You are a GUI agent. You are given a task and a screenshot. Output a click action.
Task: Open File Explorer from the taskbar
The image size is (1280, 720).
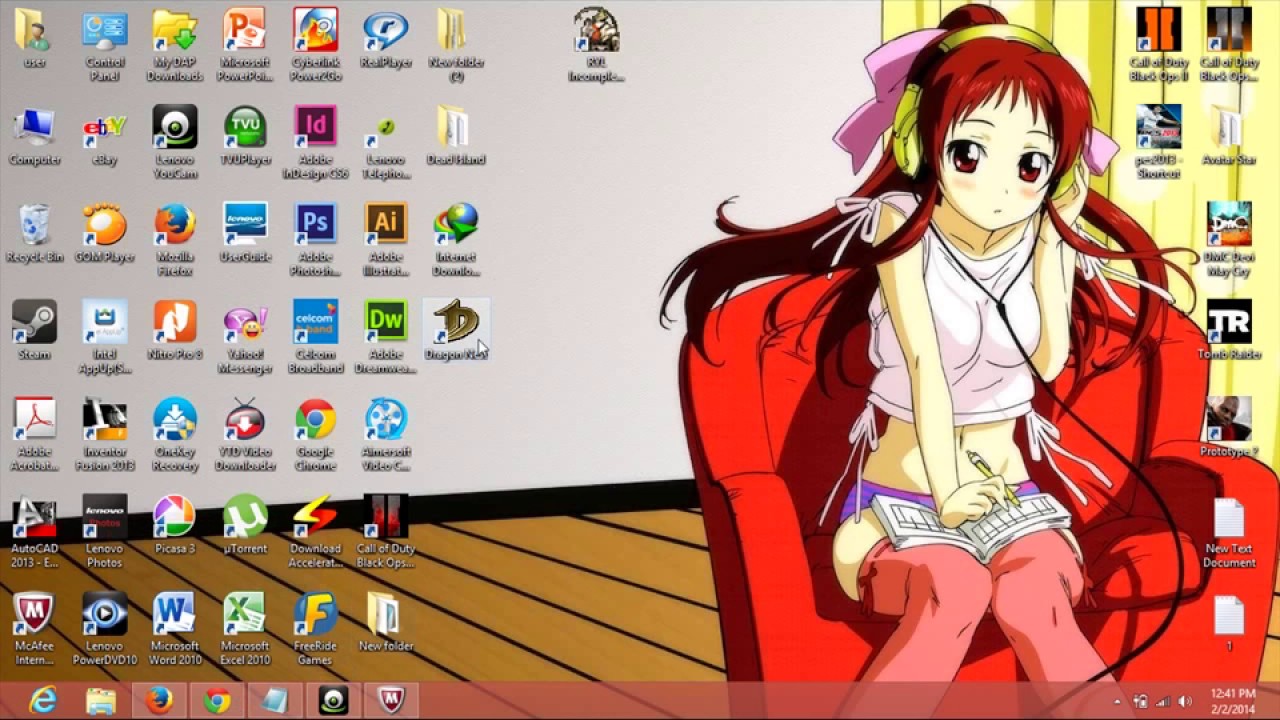[x=100, y=701]
